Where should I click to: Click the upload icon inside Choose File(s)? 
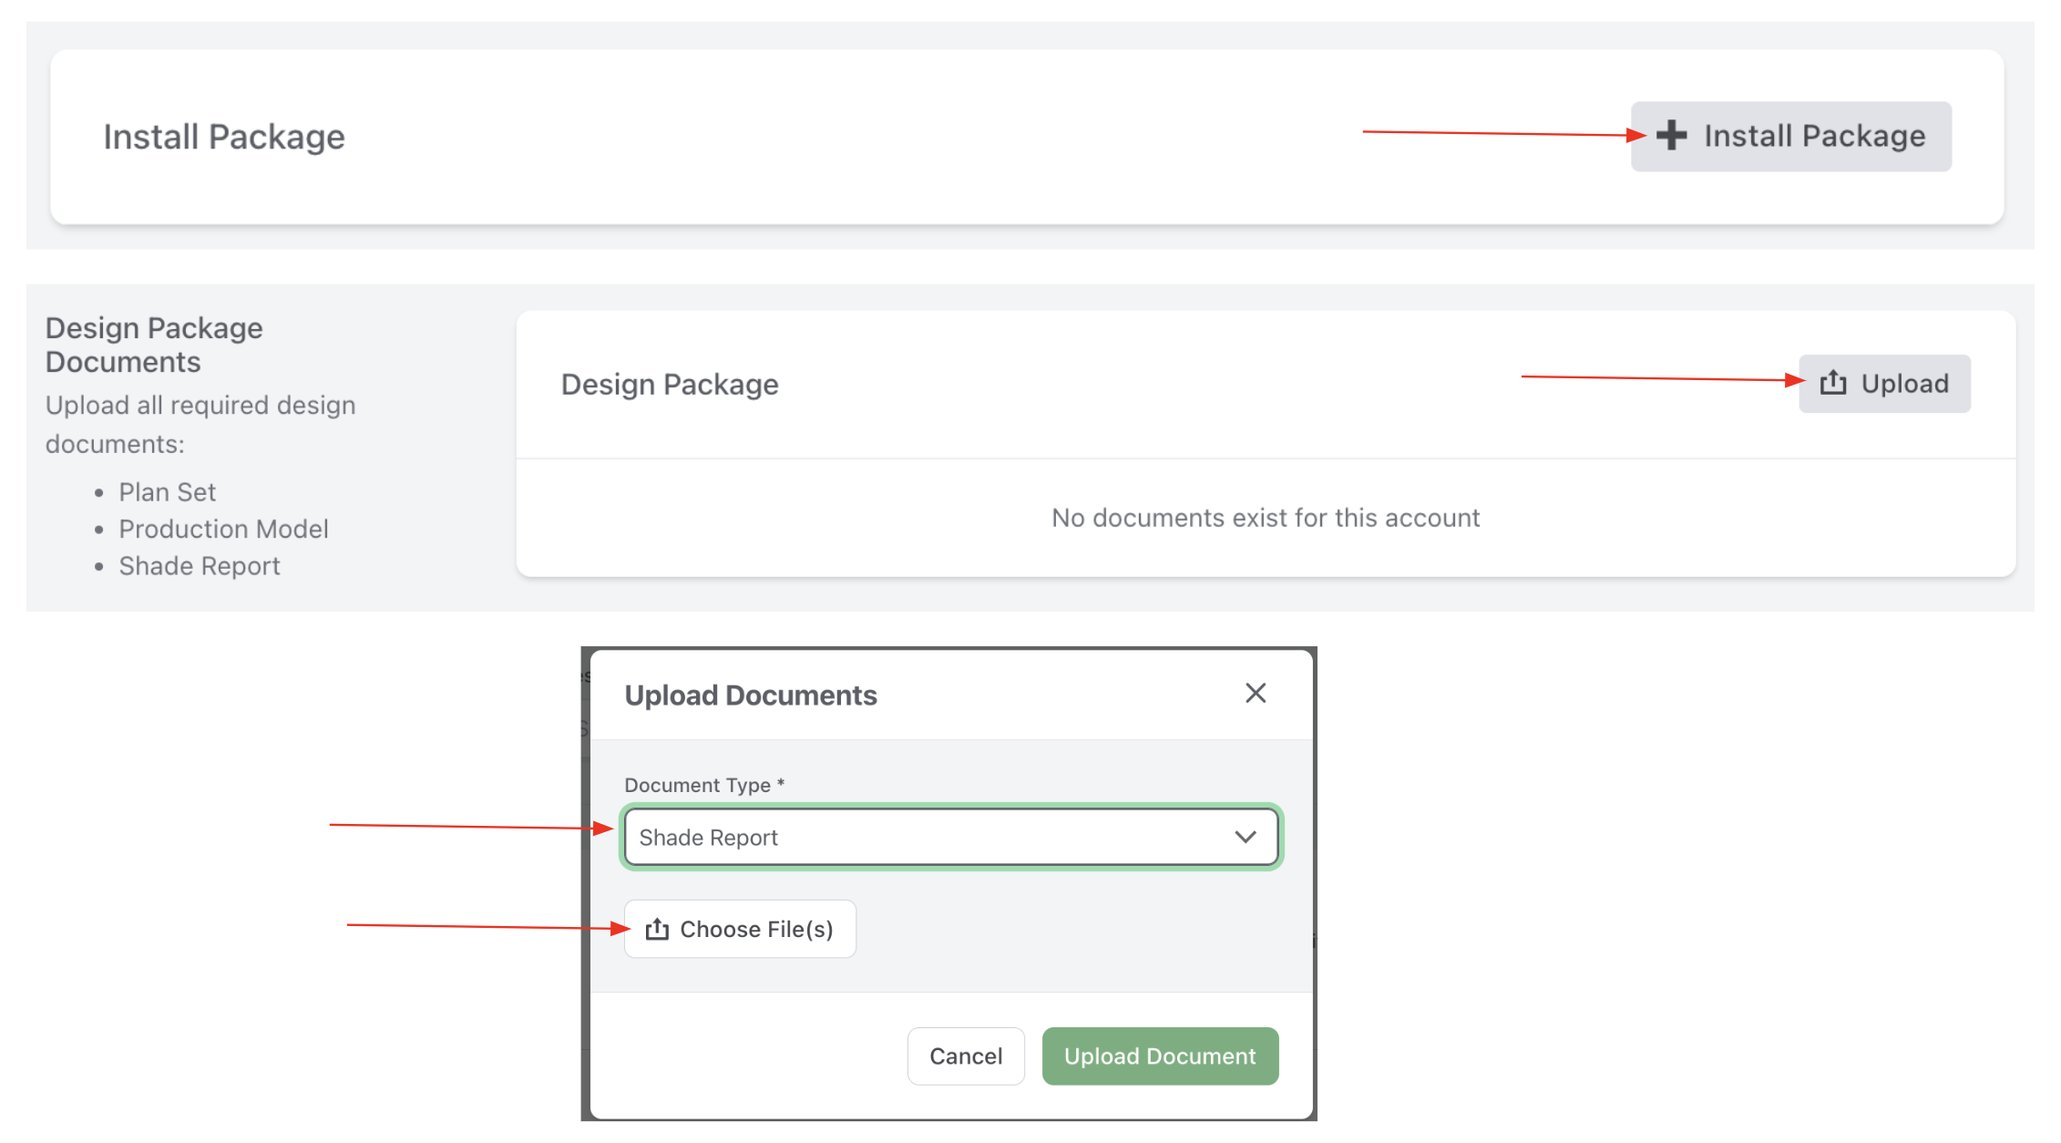(657, 928)
